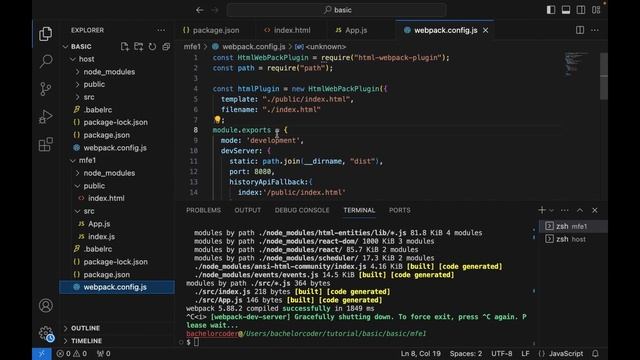The height and width of the screenshot is (360, 640).
Task: Collapse the mfe1 folder
Action: 73,160
